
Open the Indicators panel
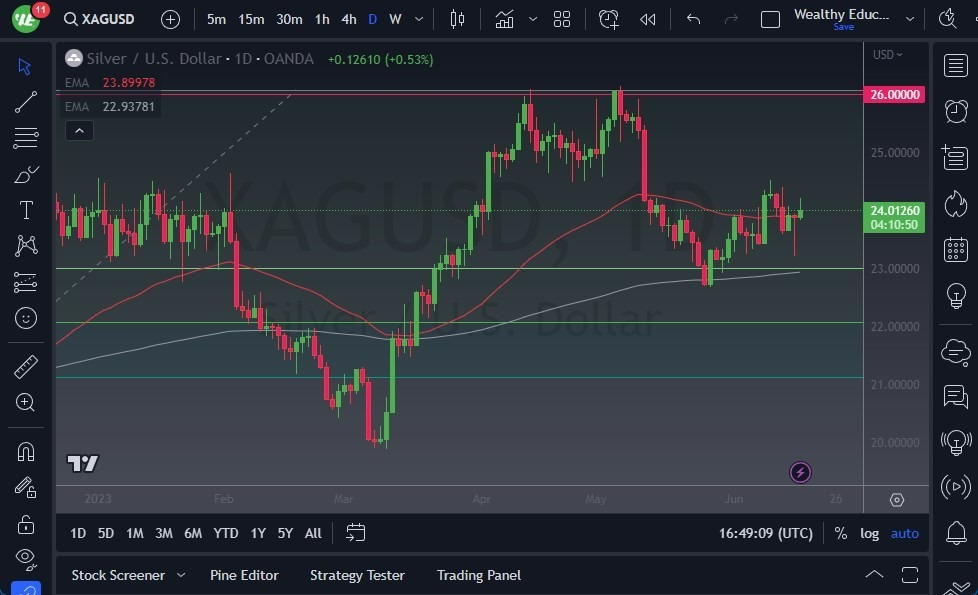(504, 19)
